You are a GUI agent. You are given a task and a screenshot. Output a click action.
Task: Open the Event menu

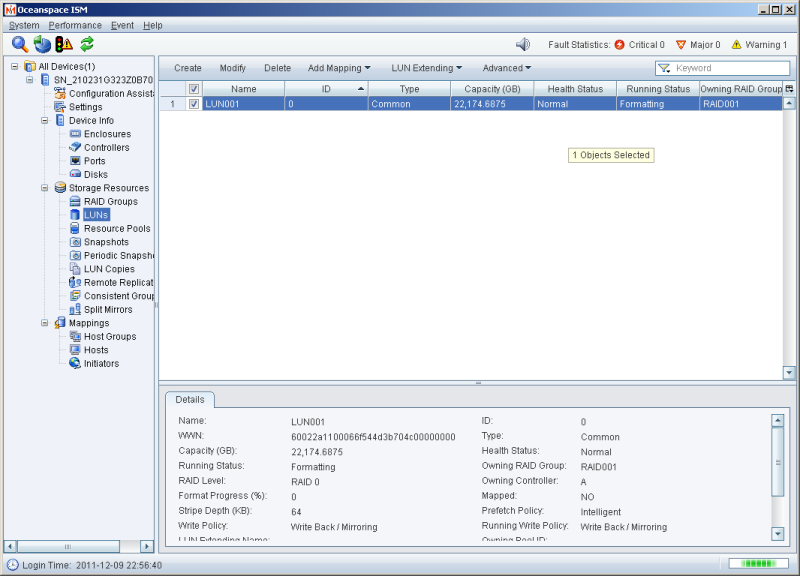coord(122,26)
